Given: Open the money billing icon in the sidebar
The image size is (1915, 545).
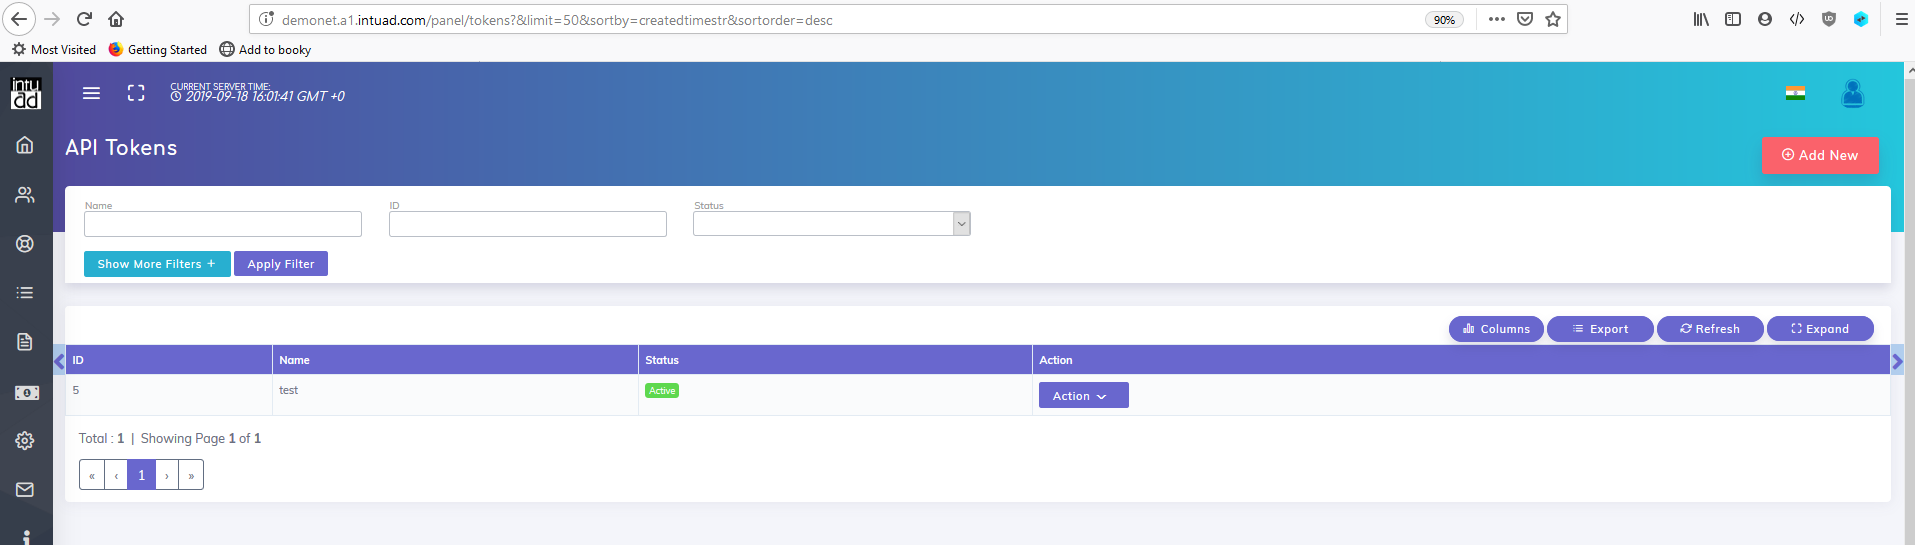Looking at the screenshot, I should [26, 393].
